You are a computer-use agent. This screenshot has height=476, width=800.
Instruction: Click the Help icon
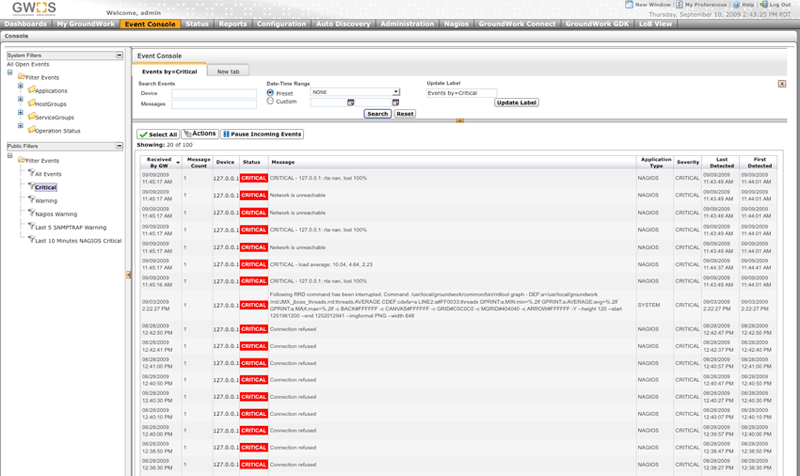click(736, 5)
